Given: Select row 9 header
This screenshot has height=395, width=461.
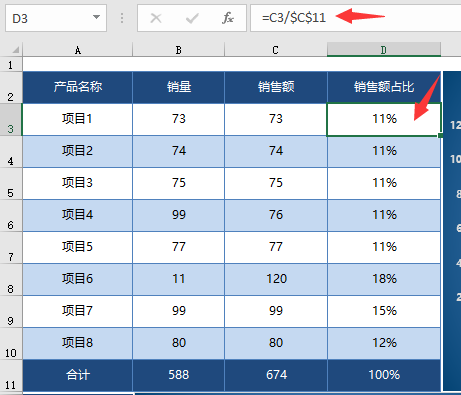Looking at the screenshot, I should (x=11, y=312).
